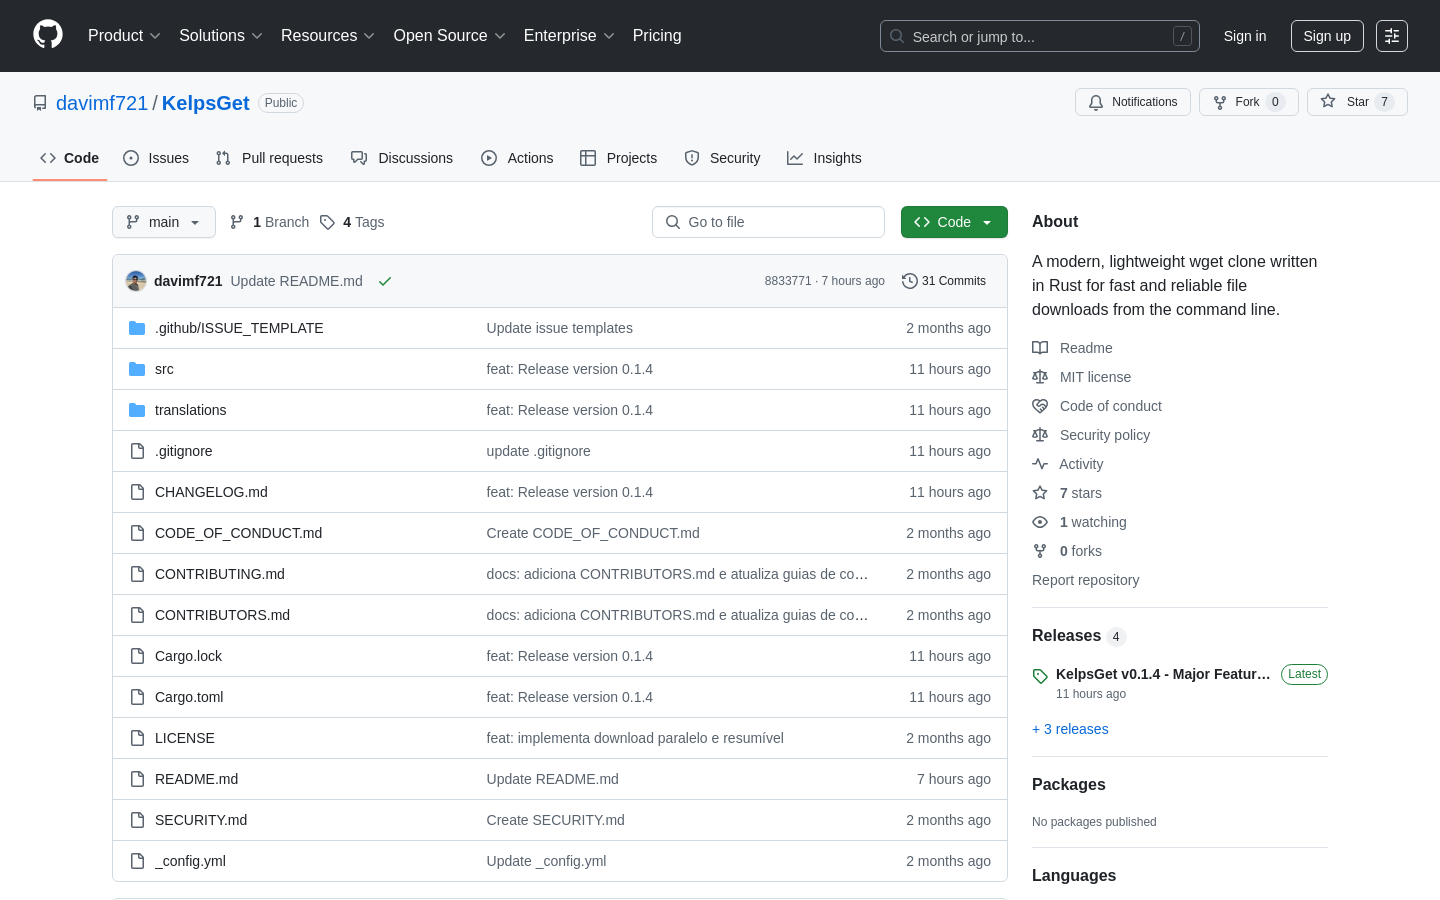
Task: Switch to the Discussions tab
Action: coord(402,158)
